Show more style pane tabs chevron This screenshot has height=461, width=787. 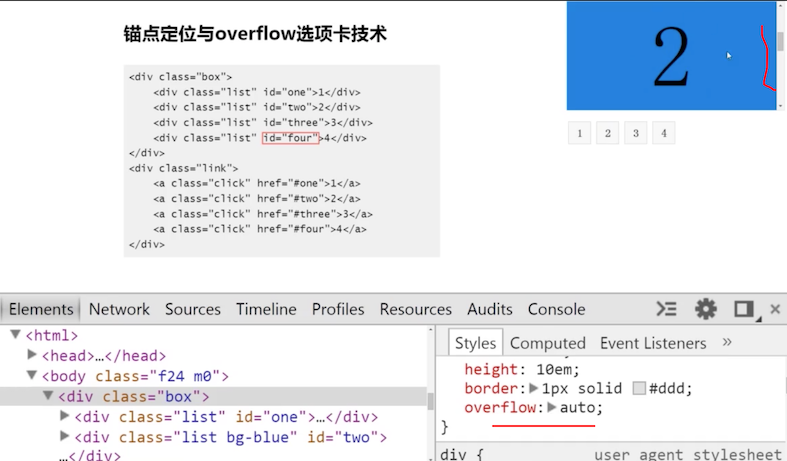[727, 342]
